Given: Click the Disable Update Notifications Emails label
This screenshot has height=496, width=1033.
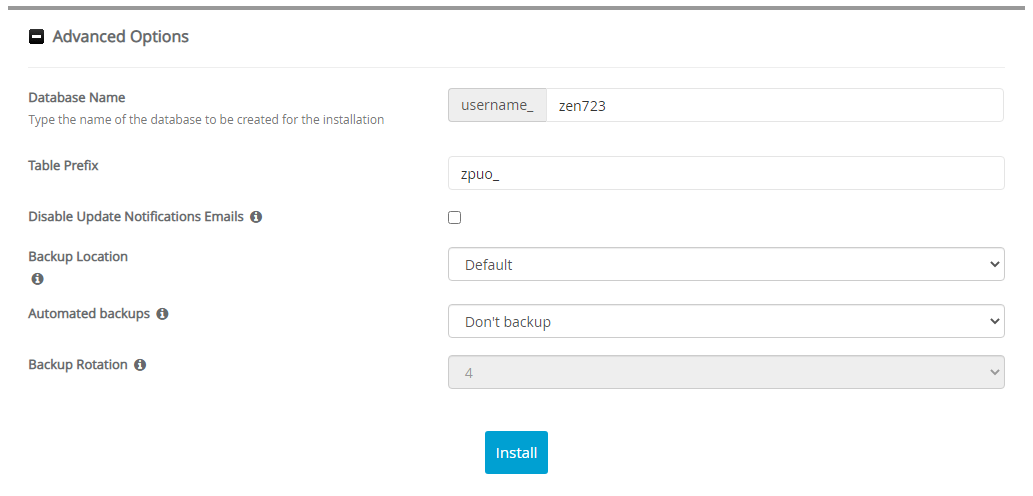Looking at the screenshot, I should pos(135,216).
